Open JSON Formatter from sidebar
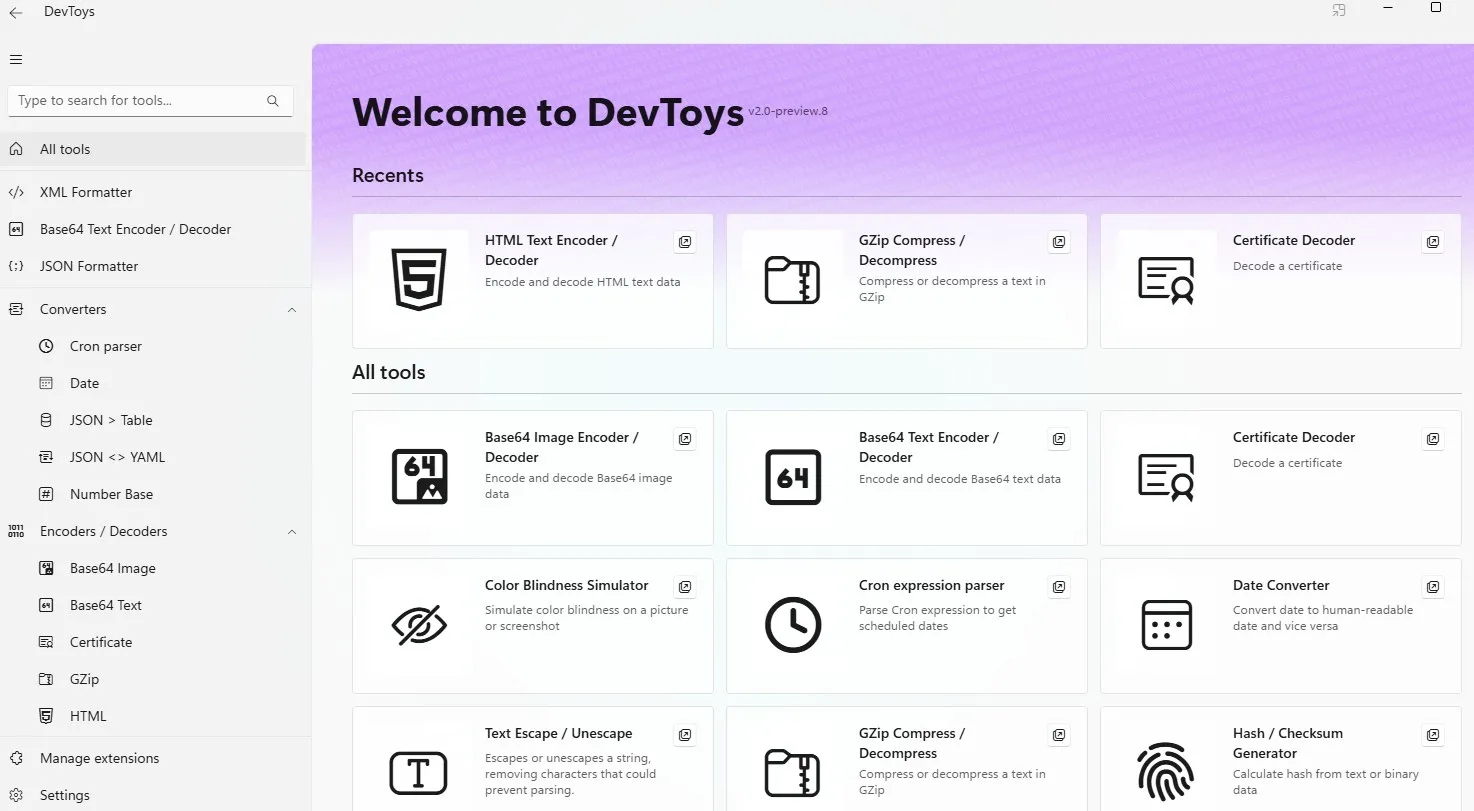The image size is (1474, 811). click(153, 266)
